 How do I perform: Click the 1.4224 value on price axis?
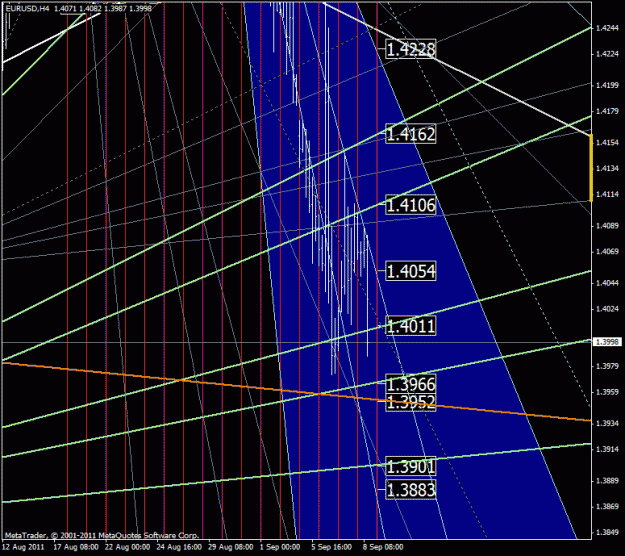[607, 54]
